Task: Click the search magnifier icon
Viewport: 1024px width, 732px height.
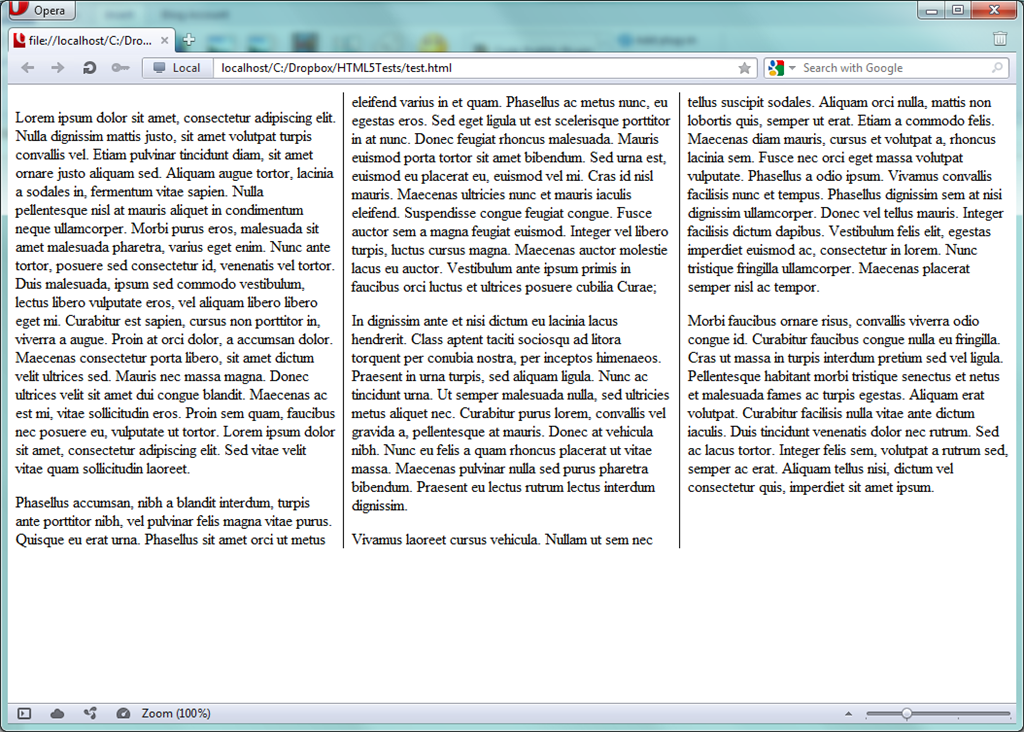Action: [x=997, y=68]
